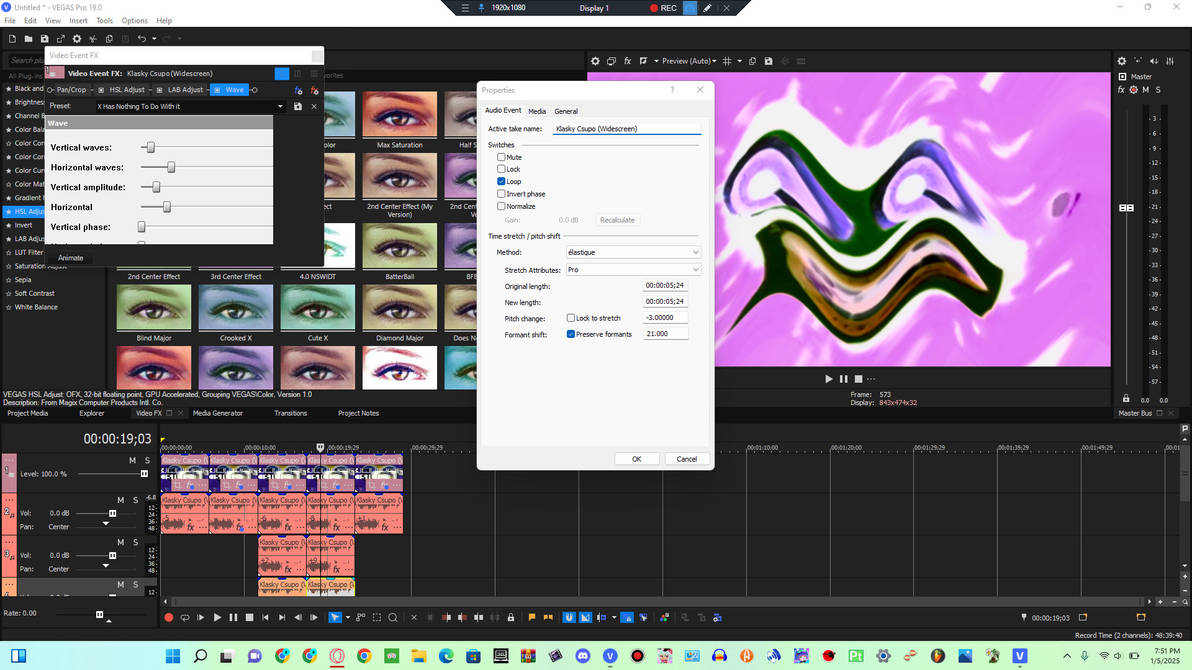Toggle the Lock checkbox in the Properties dialog
Screen dimensions: 1192x670
tap(501, 169)
